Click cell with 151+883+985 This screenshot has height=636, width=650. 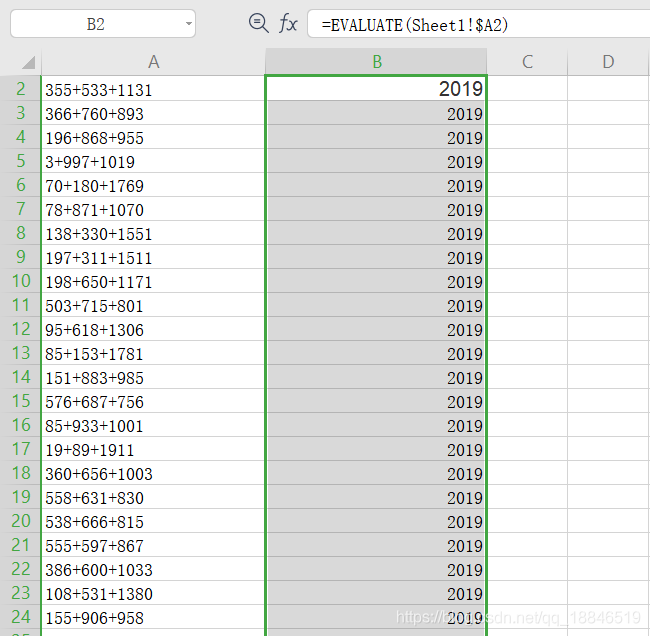[153, 377]
